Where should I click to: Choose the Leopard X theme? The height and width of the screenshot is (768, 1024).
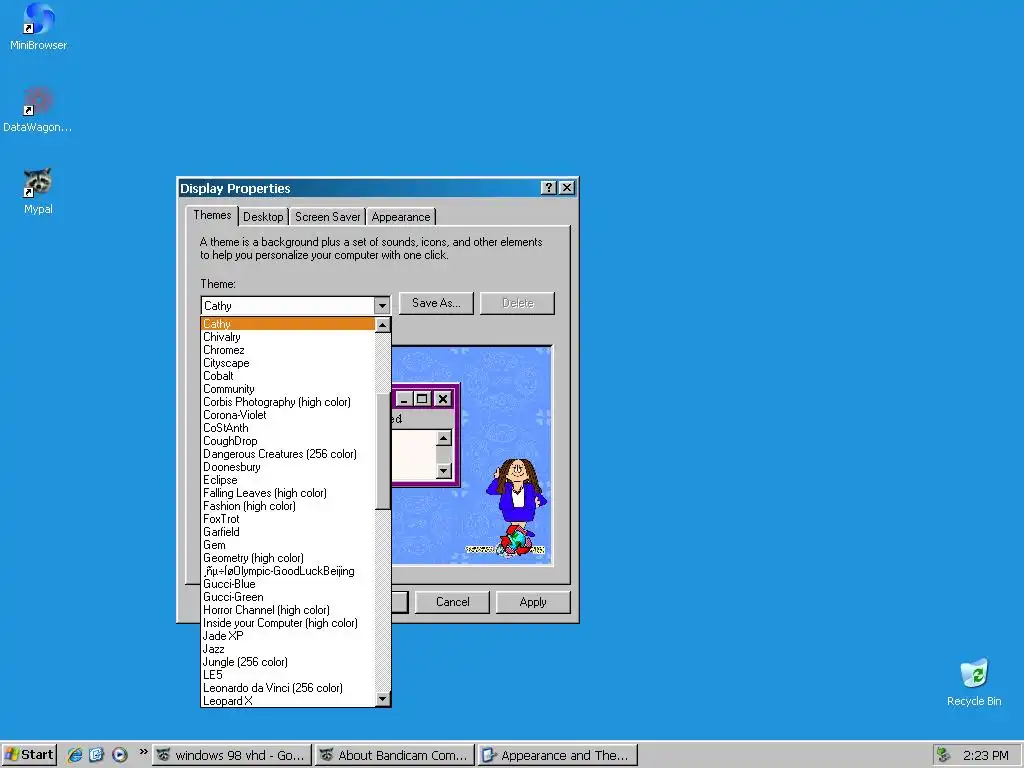coord(288,701)
